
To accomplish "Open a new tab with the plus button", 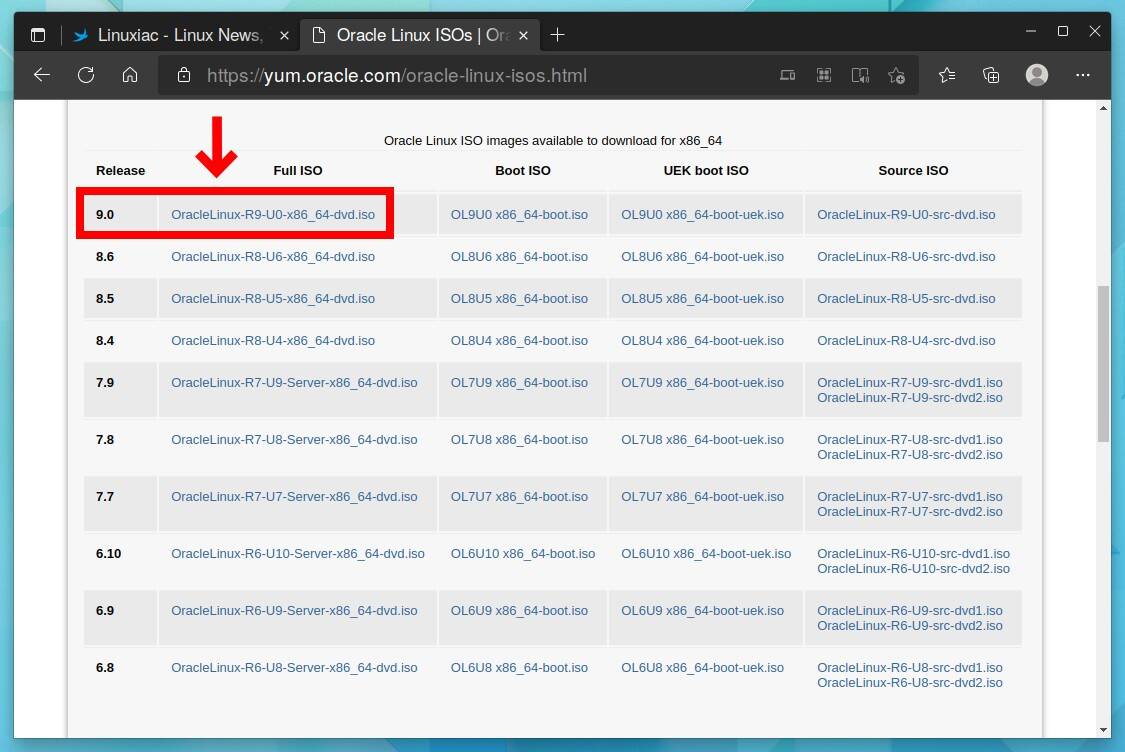I will point(558,34).
